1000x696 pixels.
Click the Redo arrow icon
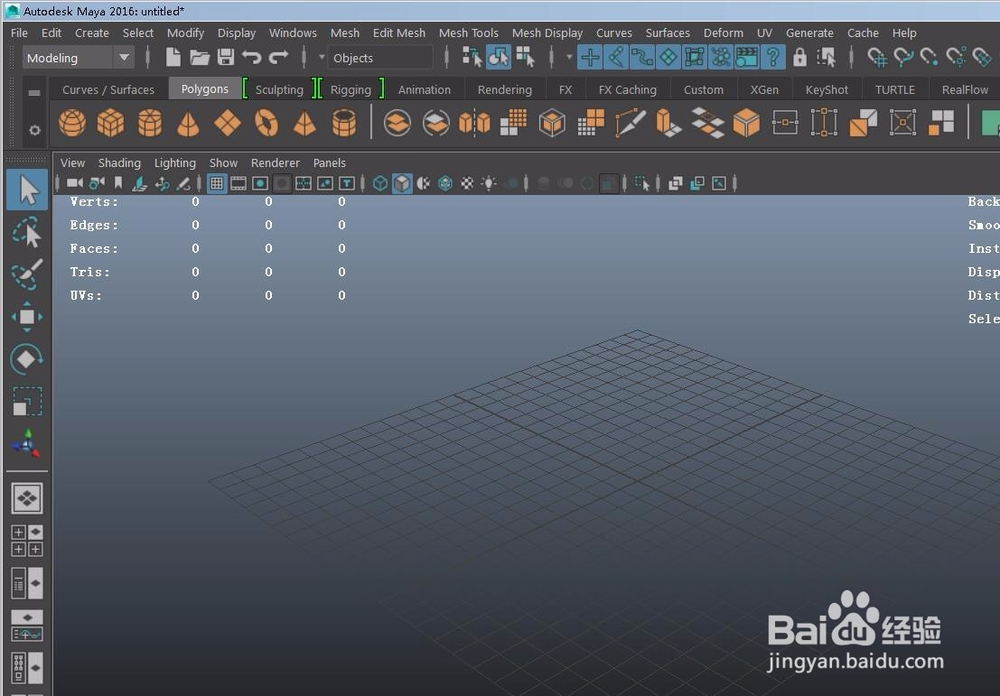click(x=279, y=57)
